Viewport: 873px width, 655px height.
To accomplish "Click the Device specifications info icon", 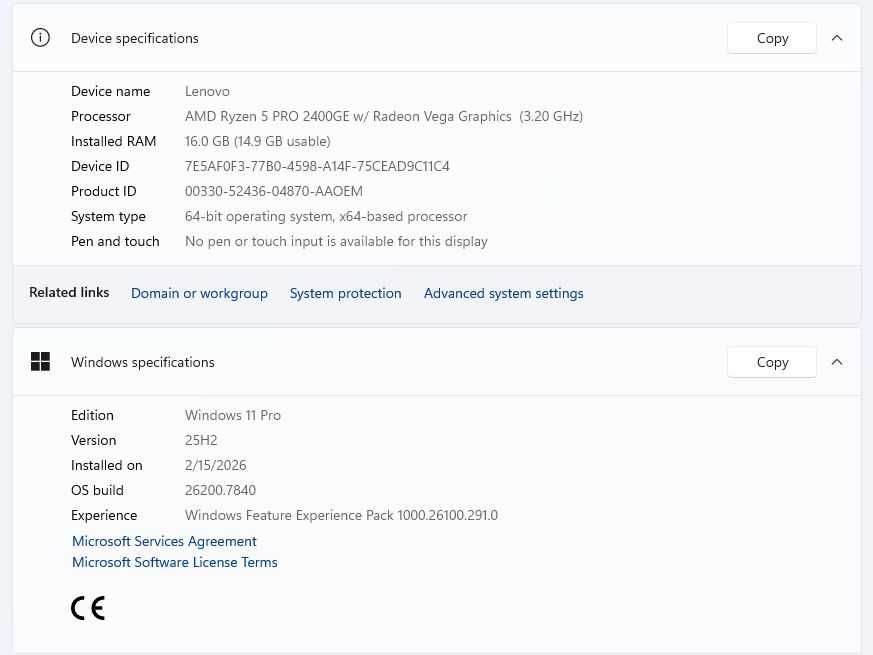I will (40, 38).
